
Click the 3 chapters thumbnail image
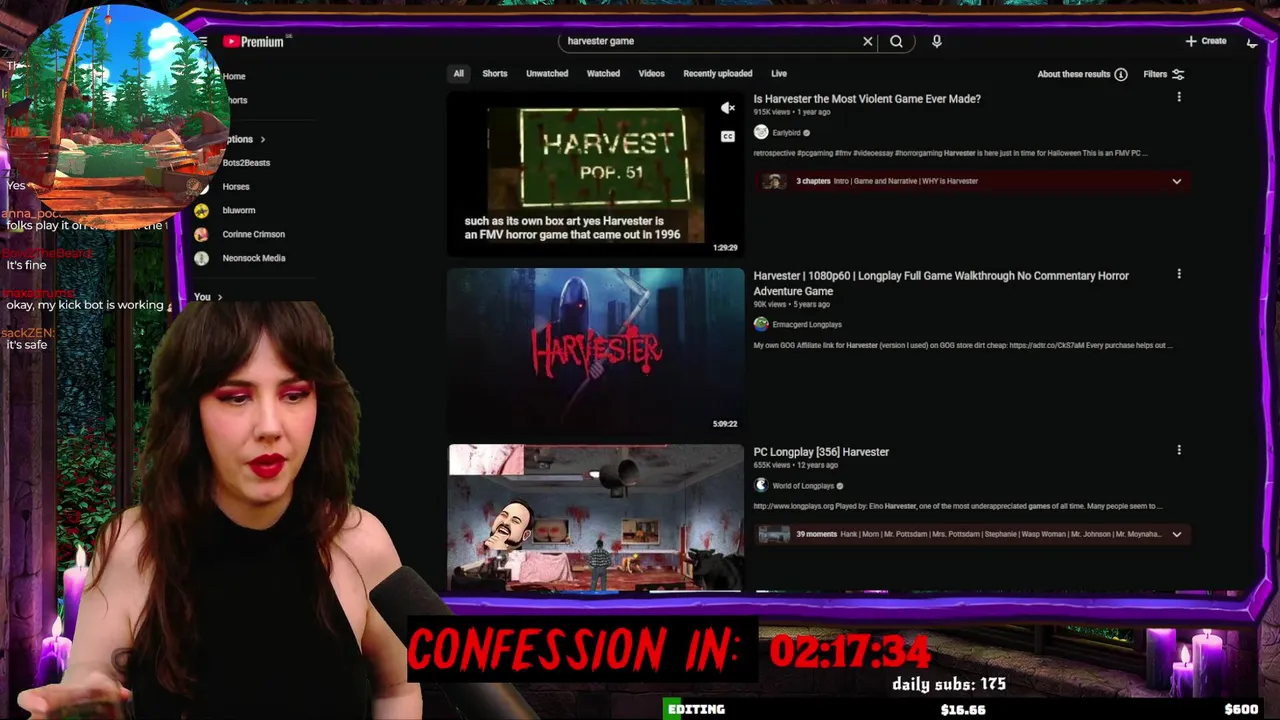pyautogui.click(x=773, y=181)
